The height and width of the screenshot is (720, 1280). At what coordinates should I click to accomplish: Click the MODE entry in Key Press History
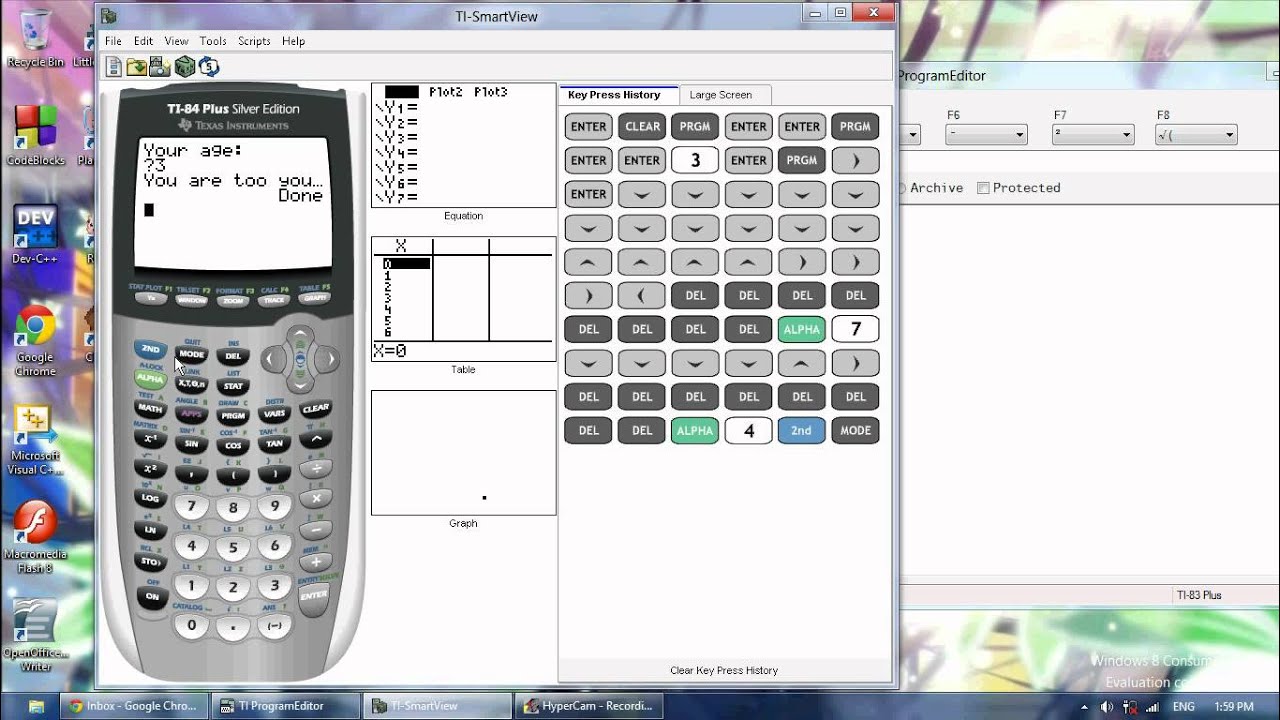(x=855, y=431)
